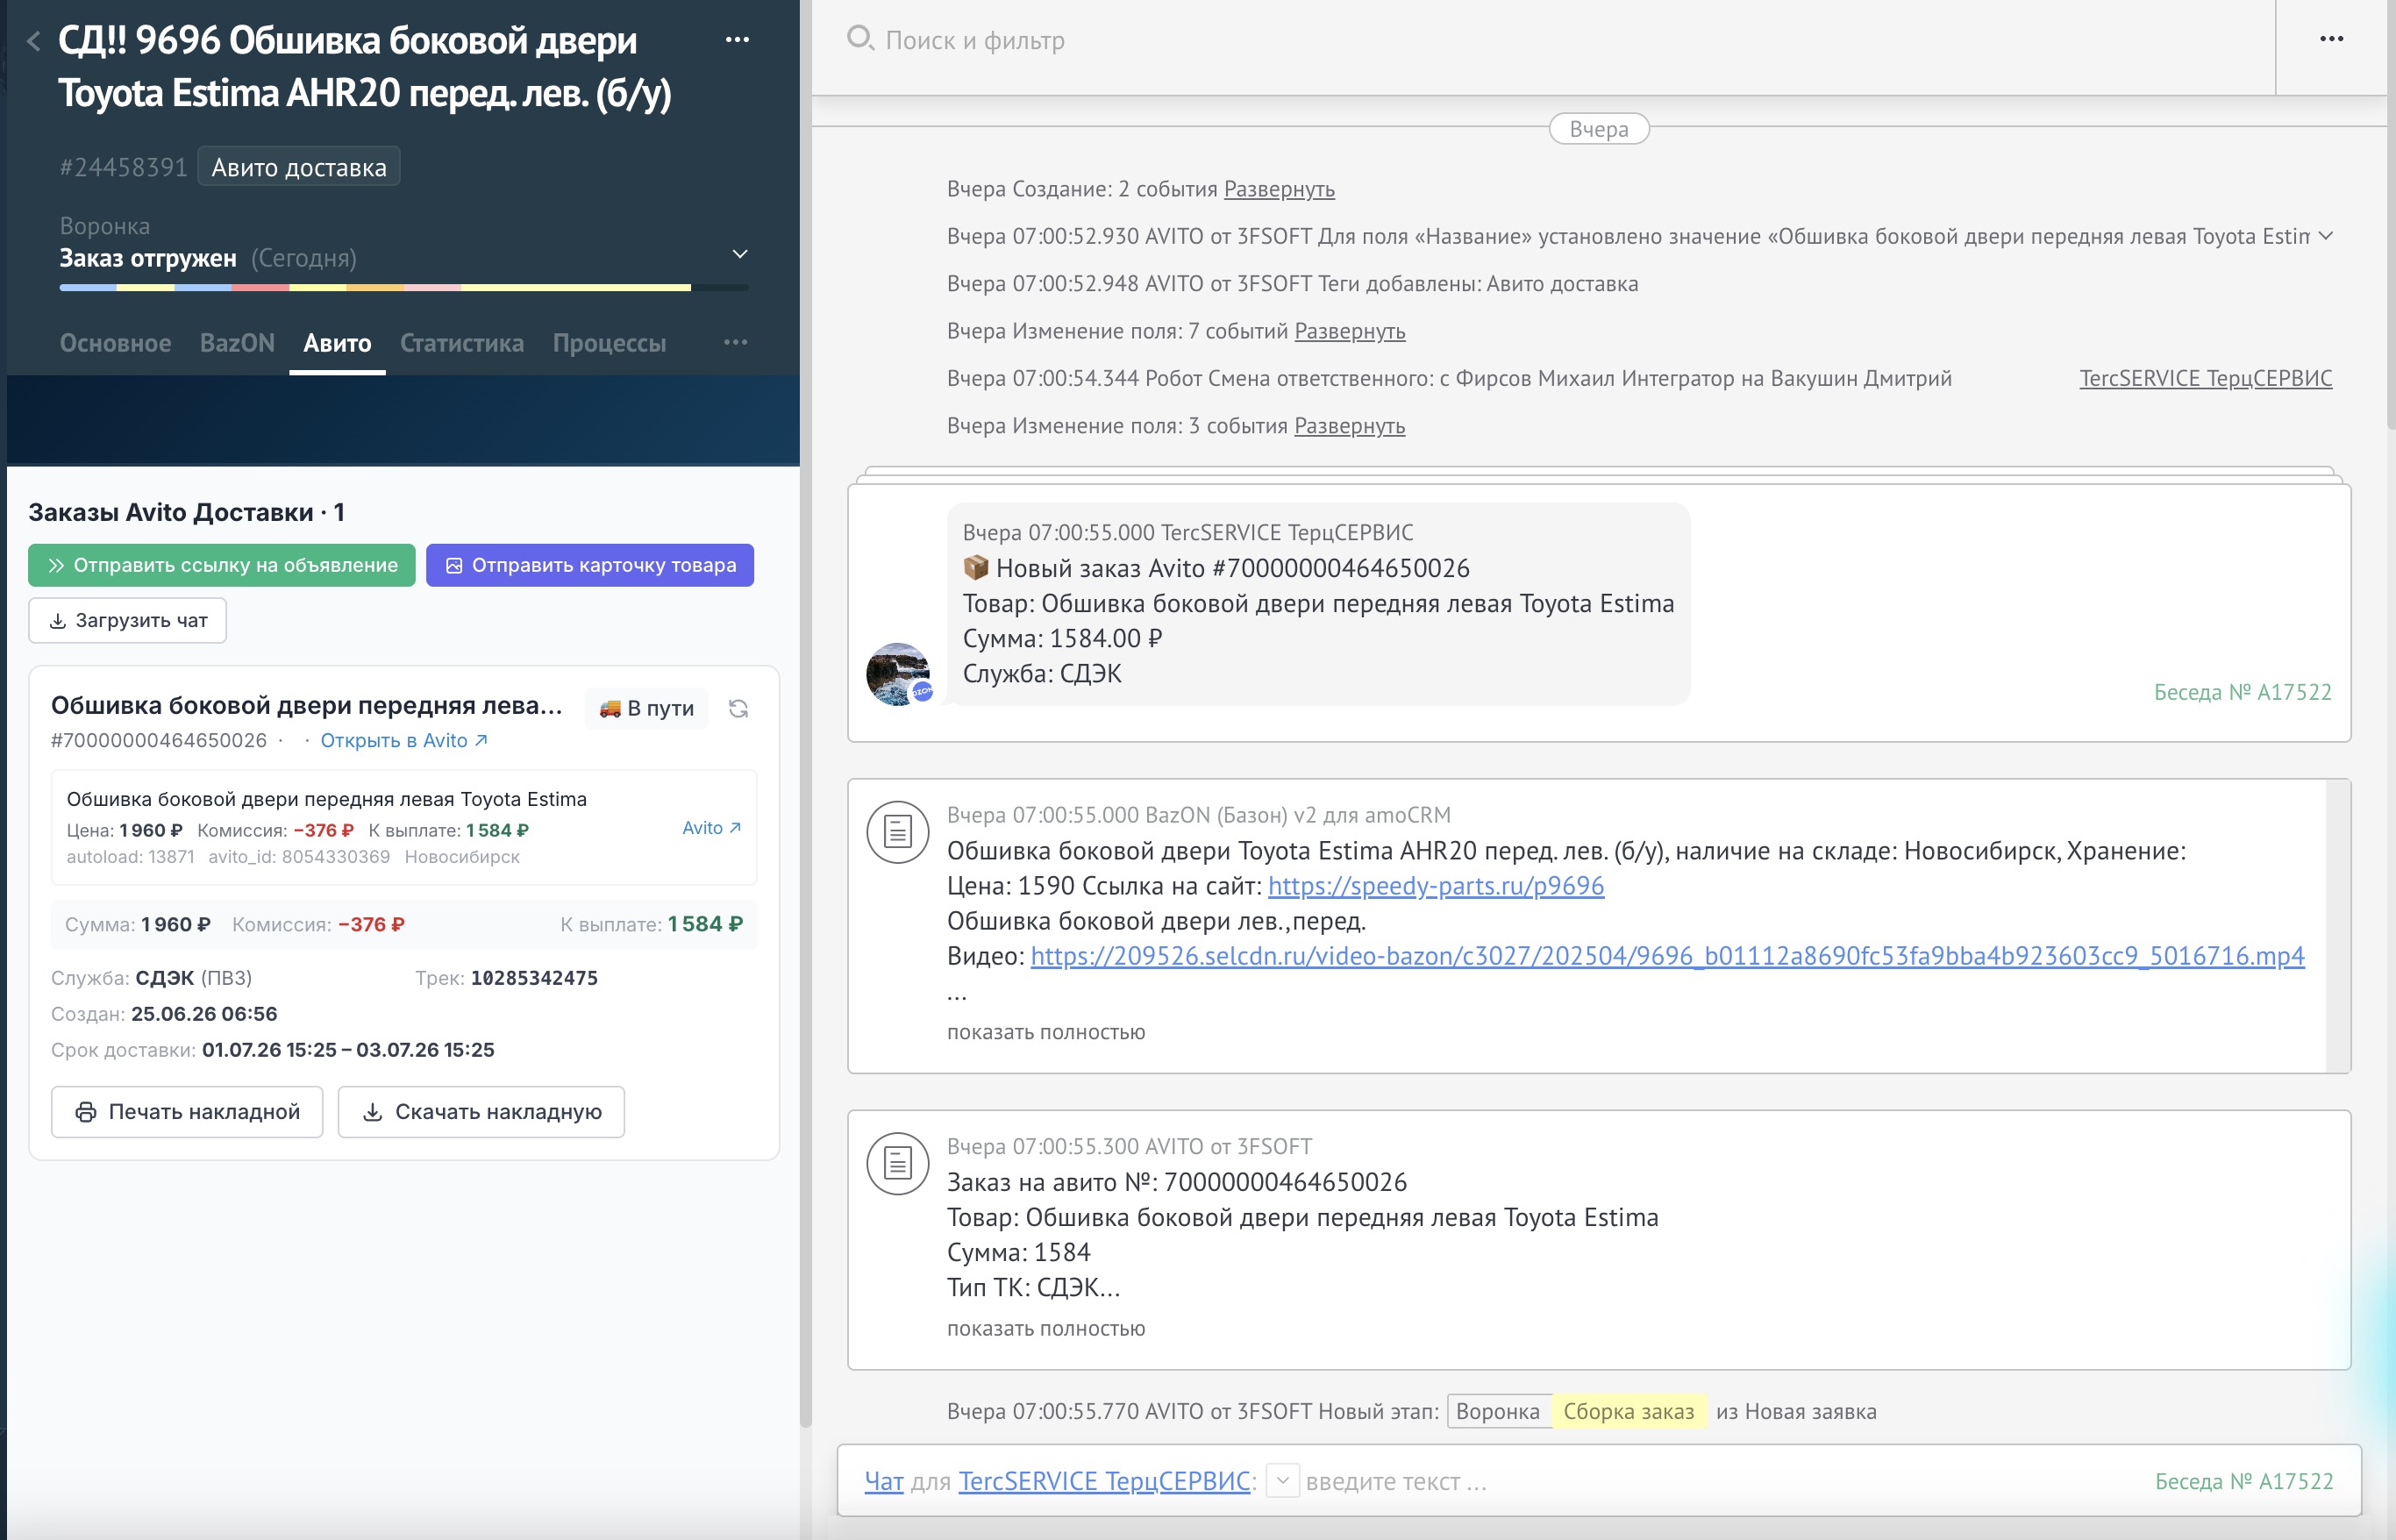Click the search magnifier icon
This screenshot has height=1540, width=2396.
(x=860, y=39)
